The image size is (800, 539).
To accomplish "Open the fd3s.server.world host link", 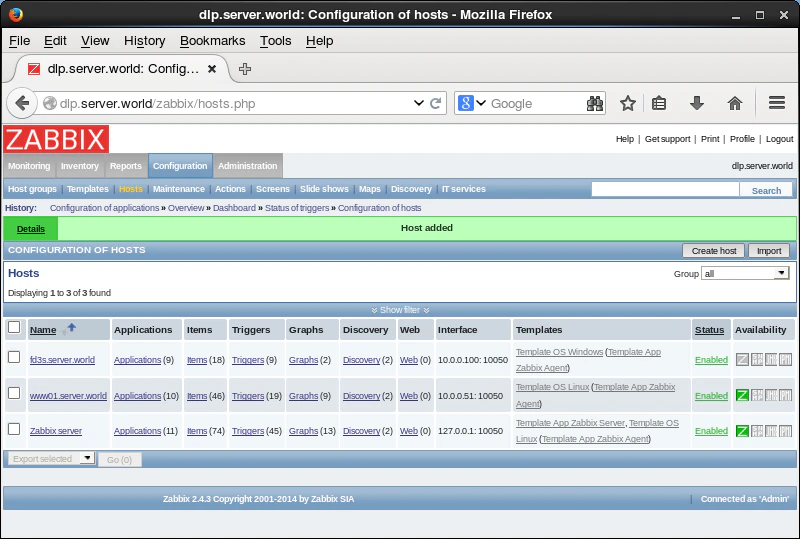I will coord(62,360).
